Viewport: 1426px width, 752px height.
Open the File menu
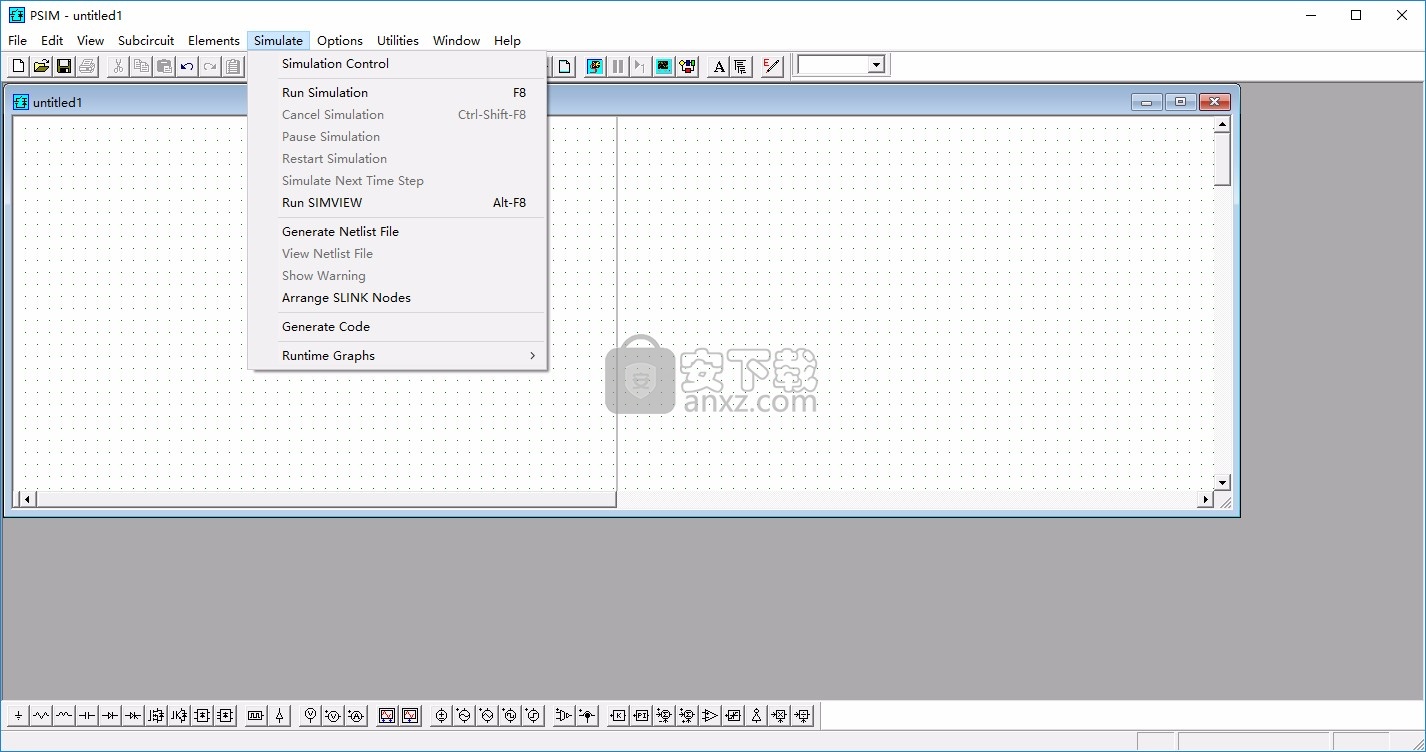[x=18, y=40]
